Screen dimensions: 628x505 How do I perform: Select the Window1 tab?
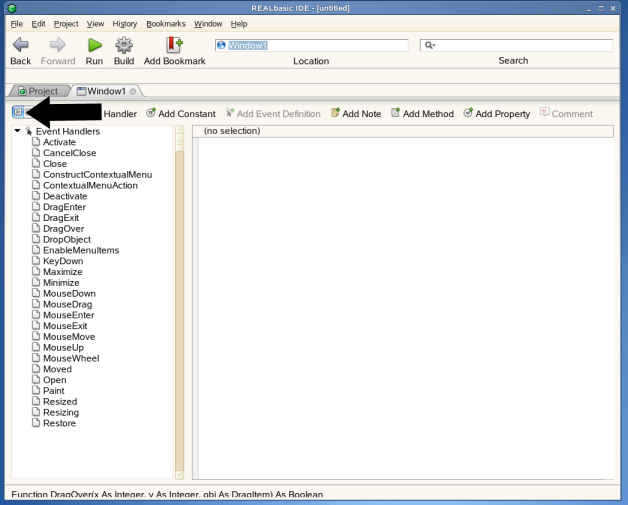[x=106, y=91]
